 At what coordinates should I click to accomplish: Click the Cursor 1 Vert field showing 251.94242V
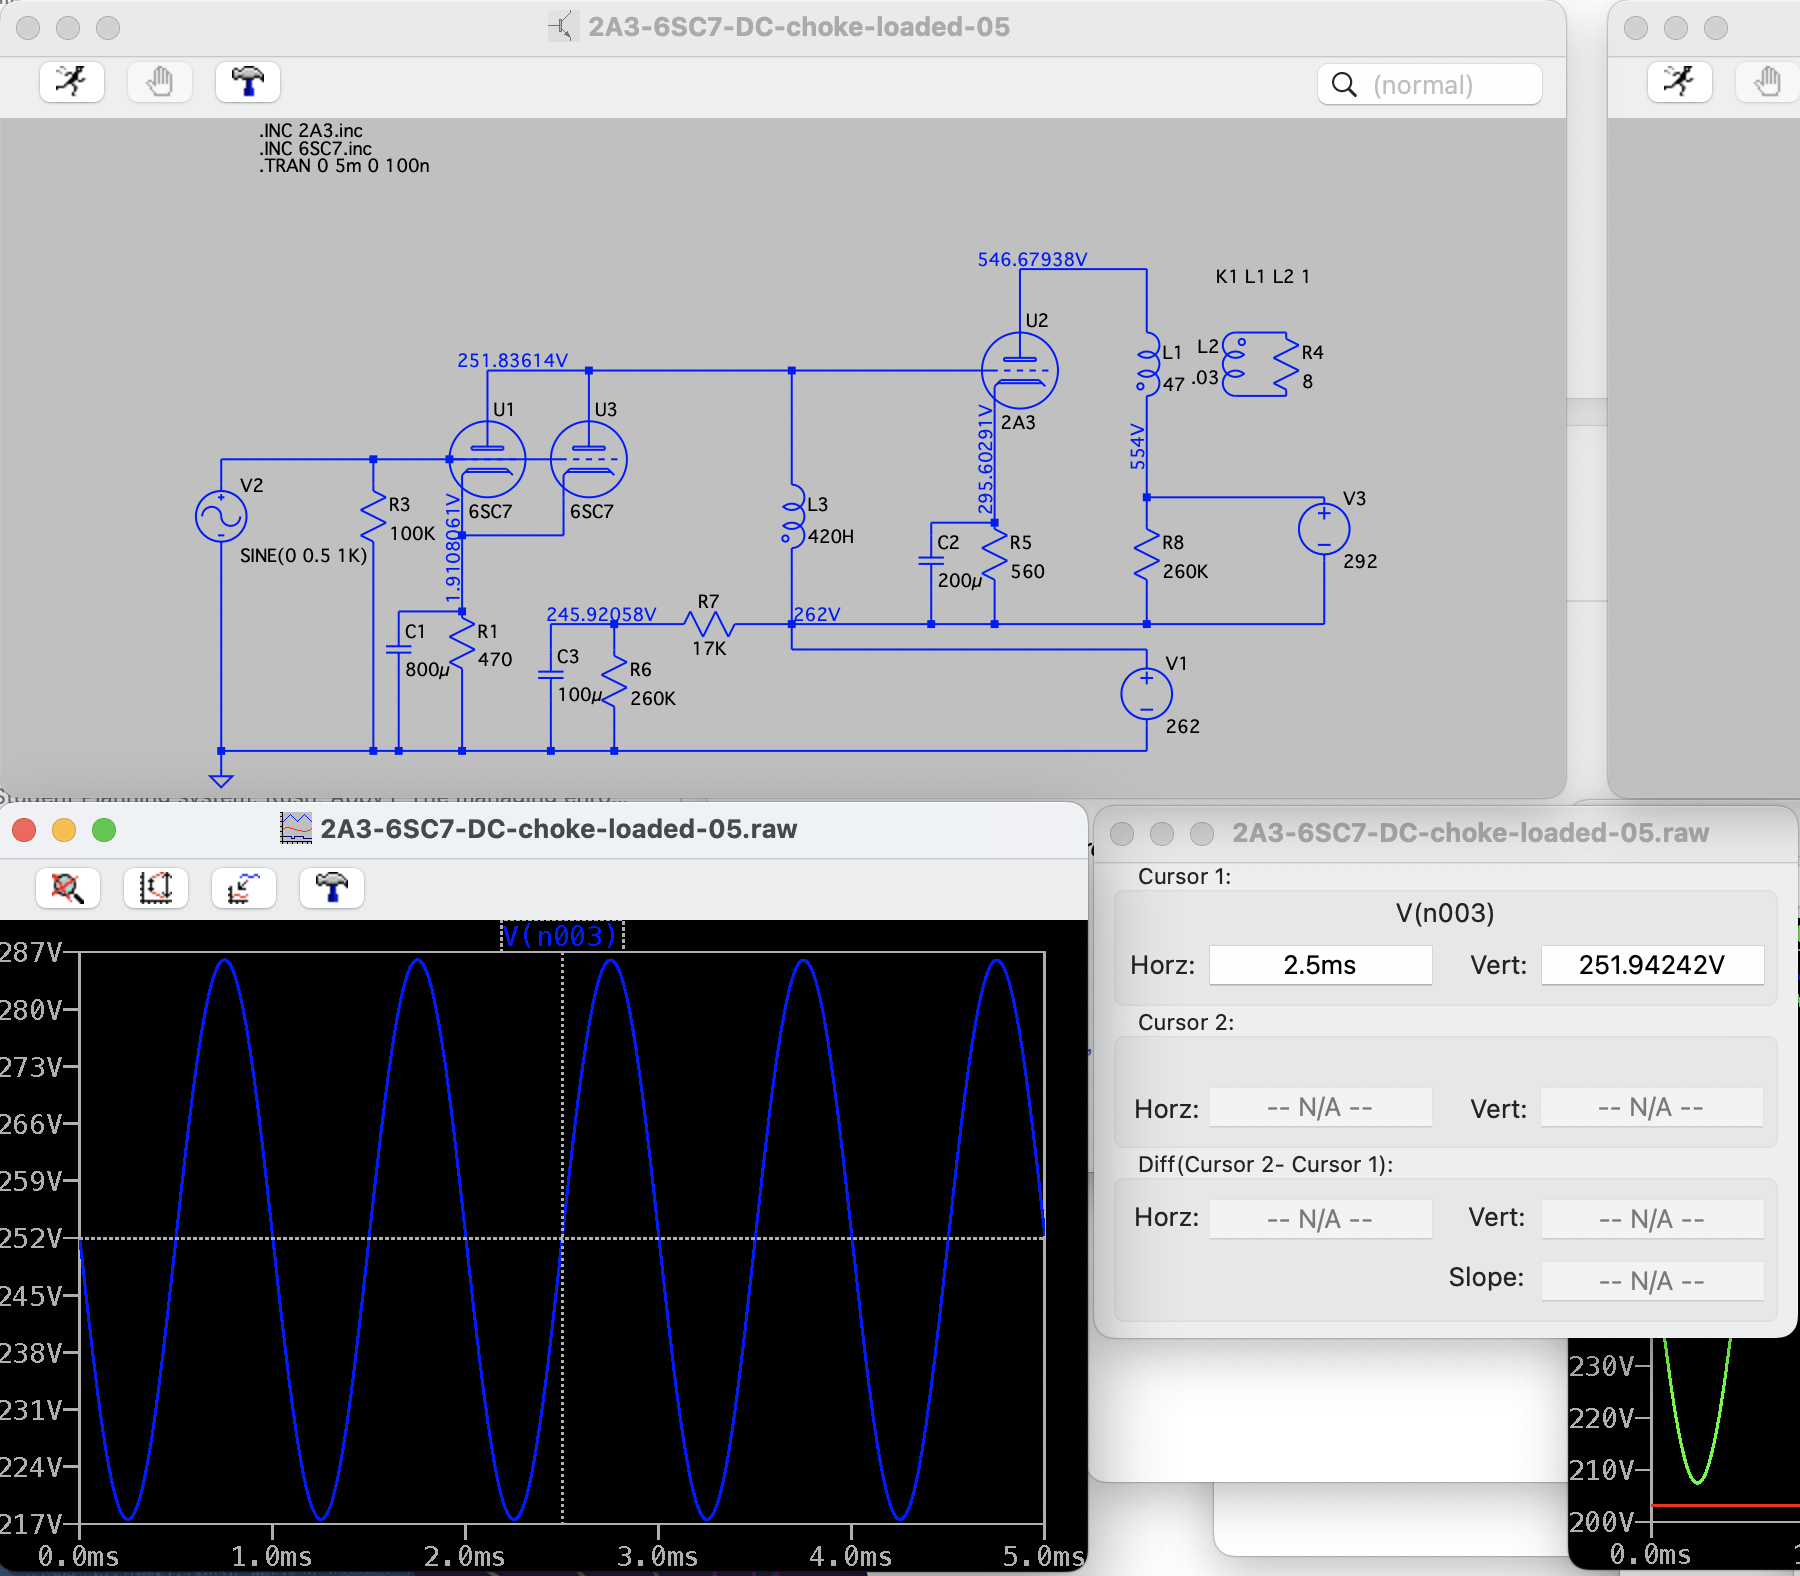pyautogui.click(x=1652, y=965)
